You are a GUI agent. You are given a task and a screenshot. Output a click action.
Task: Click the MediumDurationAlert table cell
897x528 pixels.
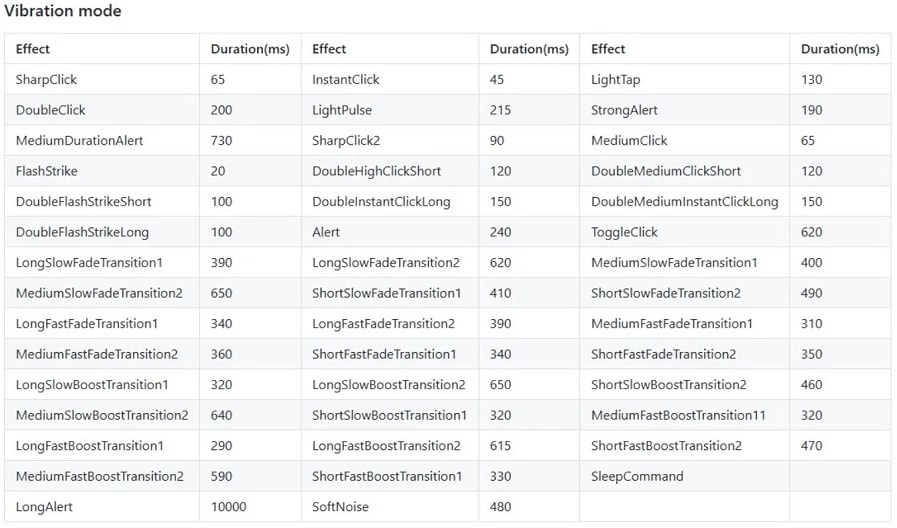pos(79,141)
